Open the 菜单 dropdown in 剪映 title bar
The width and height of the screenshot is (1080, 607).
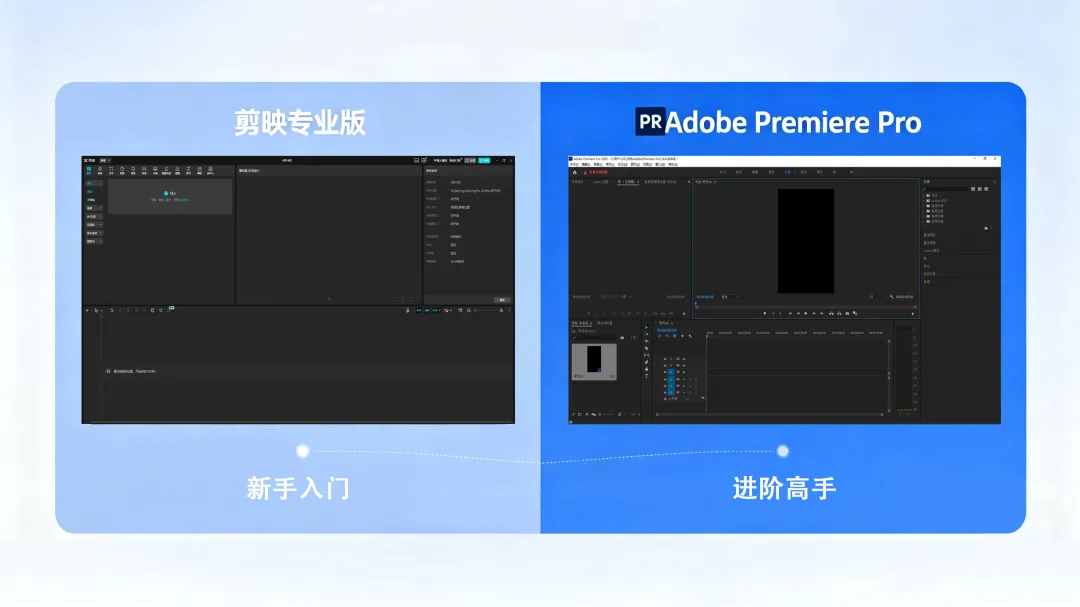(105, 161)
